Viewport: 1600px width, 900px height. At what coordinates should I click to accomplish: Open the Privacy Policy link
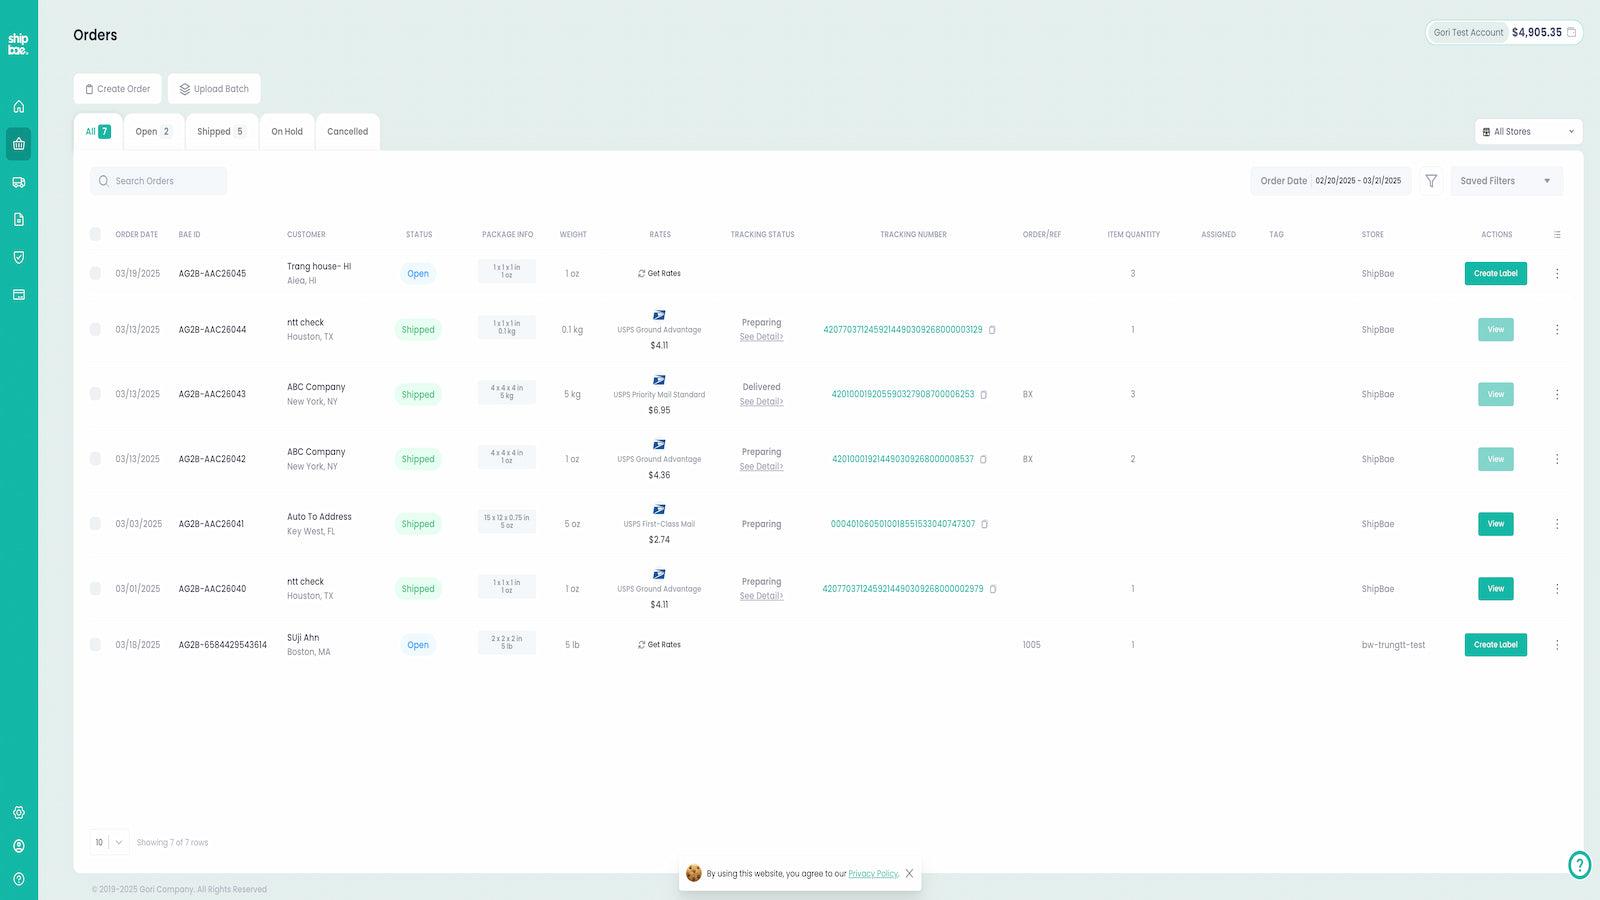[x=872, y=874]
